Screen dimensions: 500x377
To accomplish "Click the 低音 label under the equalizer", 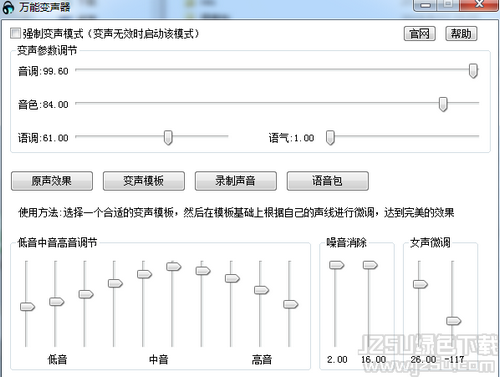I will click(57, 359).
